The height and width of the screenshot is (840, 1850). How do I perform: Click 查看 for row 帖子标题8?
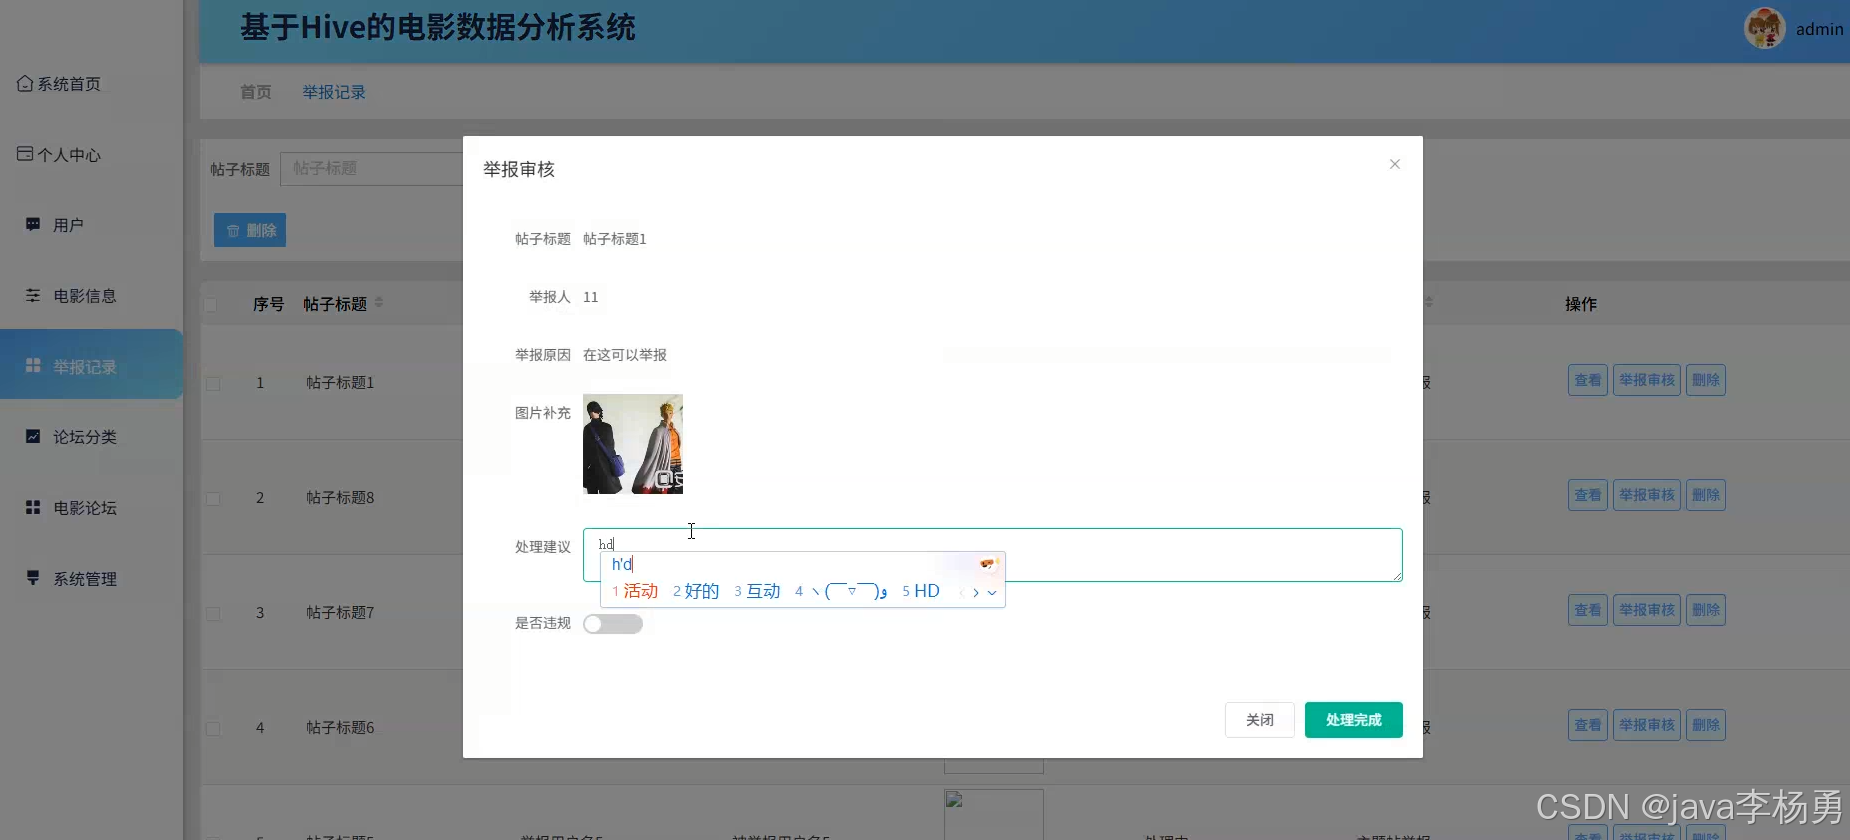(x=1588, y=495)
